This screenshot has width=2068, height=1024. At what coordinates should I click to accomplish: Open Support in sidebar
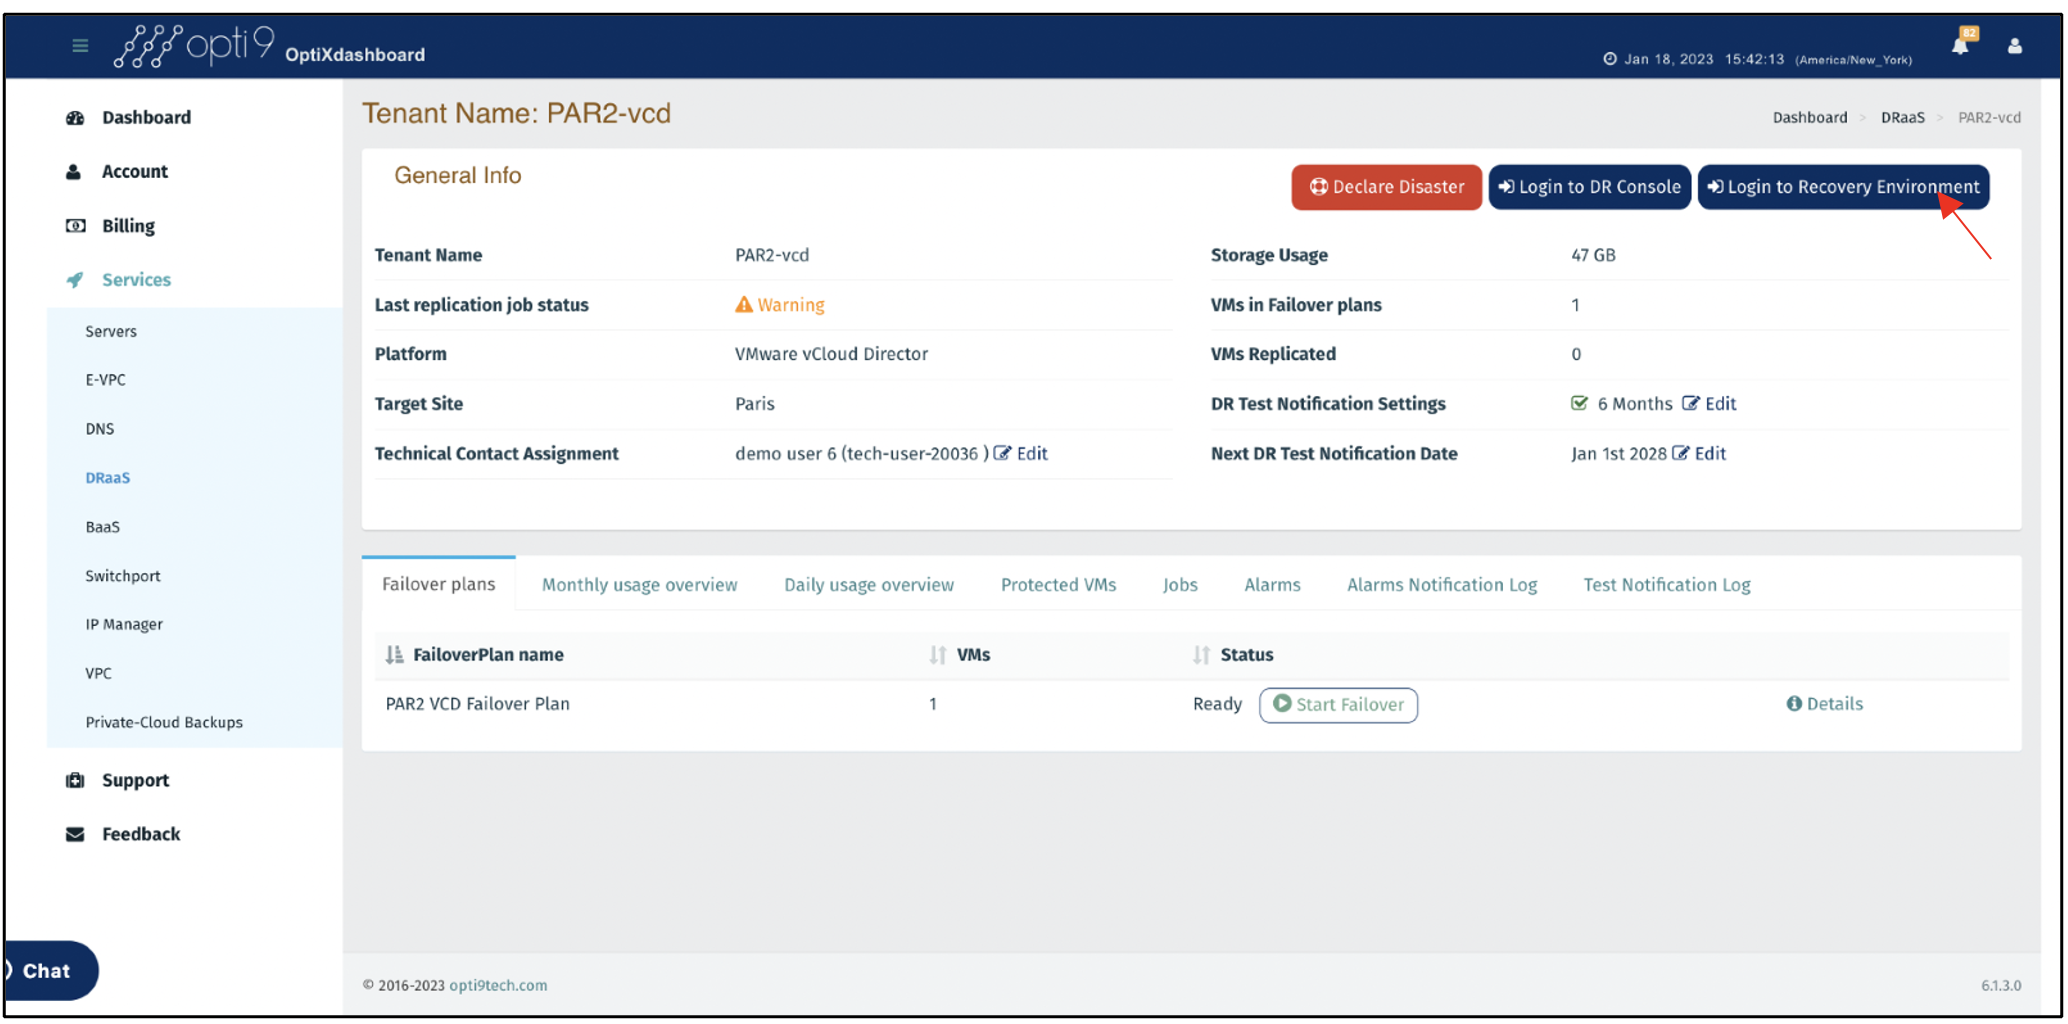tap(135, 781)
